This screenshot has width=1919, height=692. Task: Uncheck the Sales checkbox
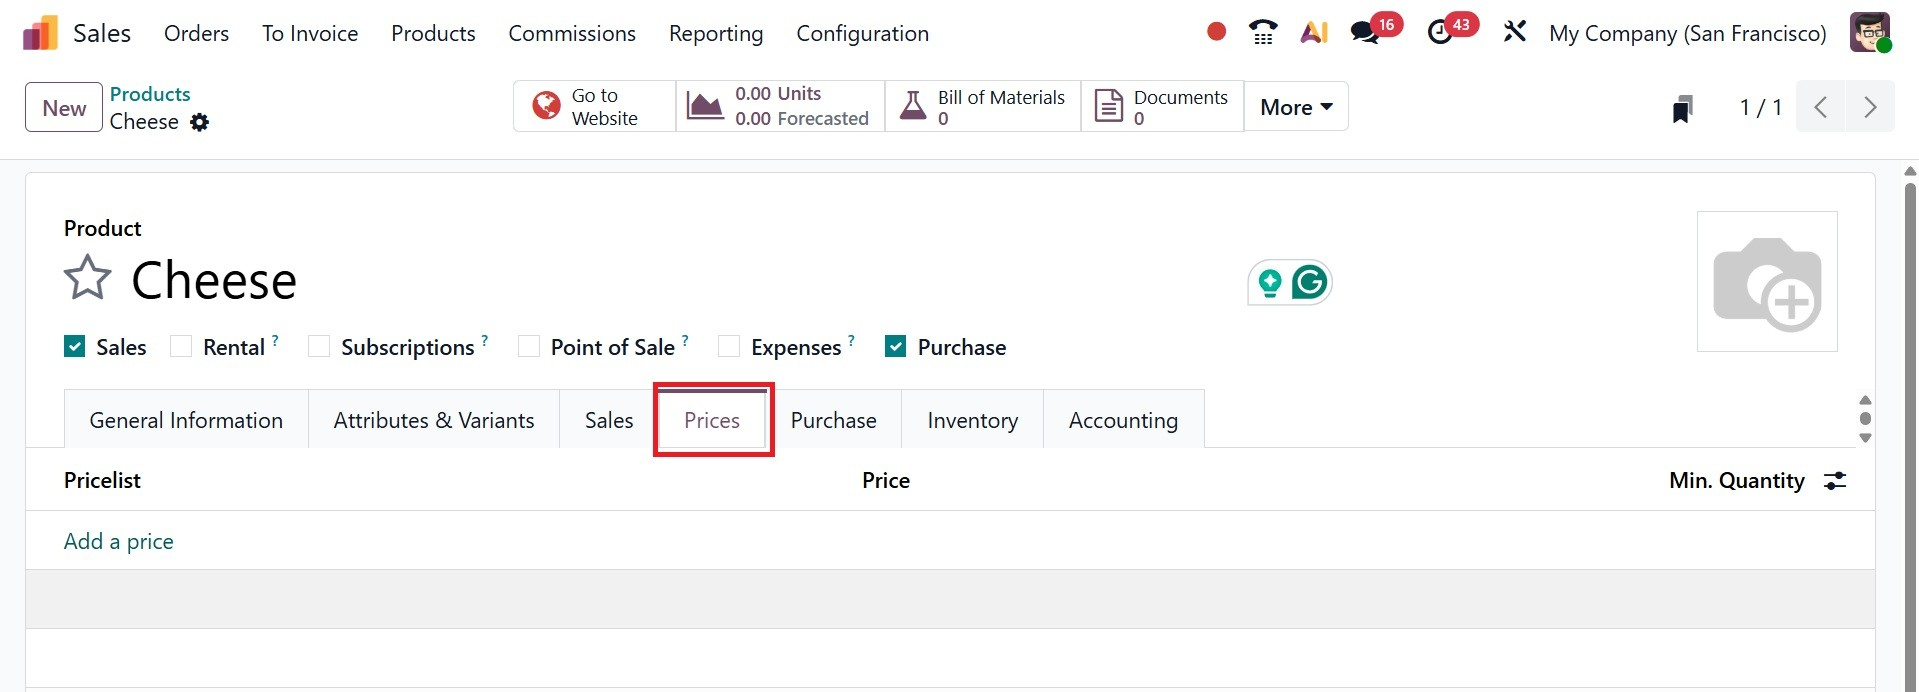click(x=75, y=347)
